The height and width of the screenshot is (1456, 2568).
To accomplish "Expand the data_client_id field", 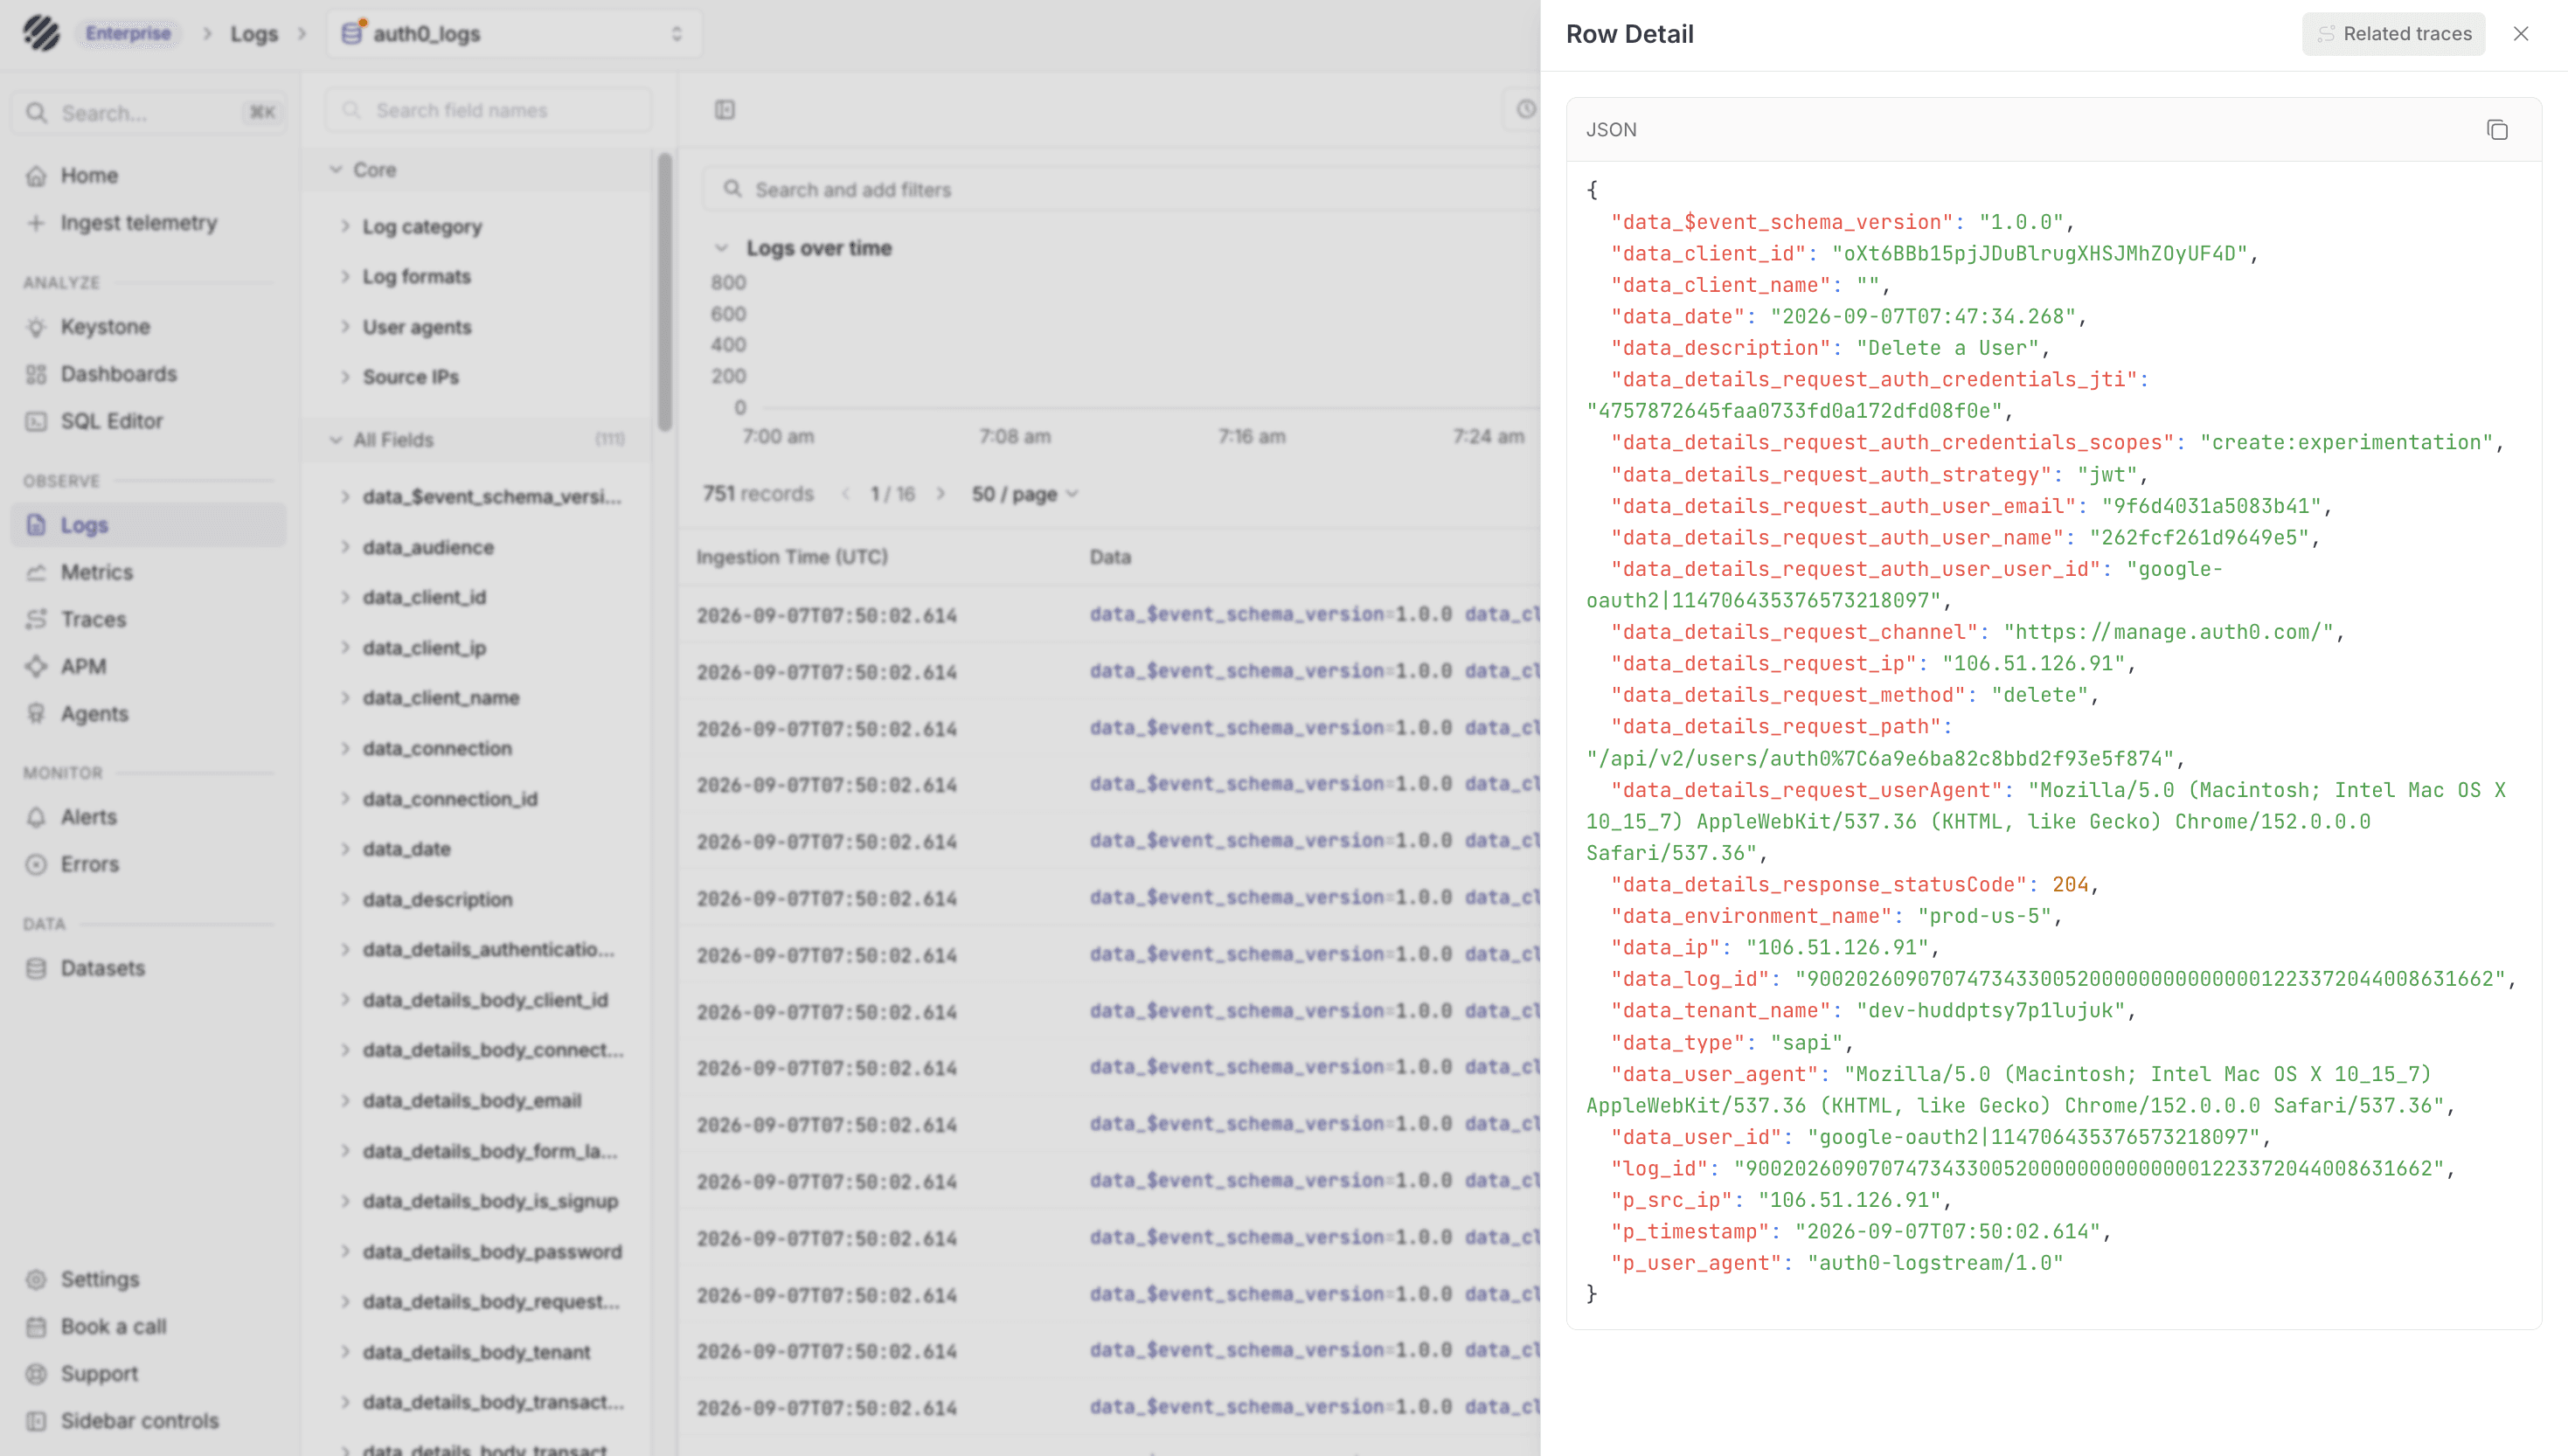I will (345, 597).
